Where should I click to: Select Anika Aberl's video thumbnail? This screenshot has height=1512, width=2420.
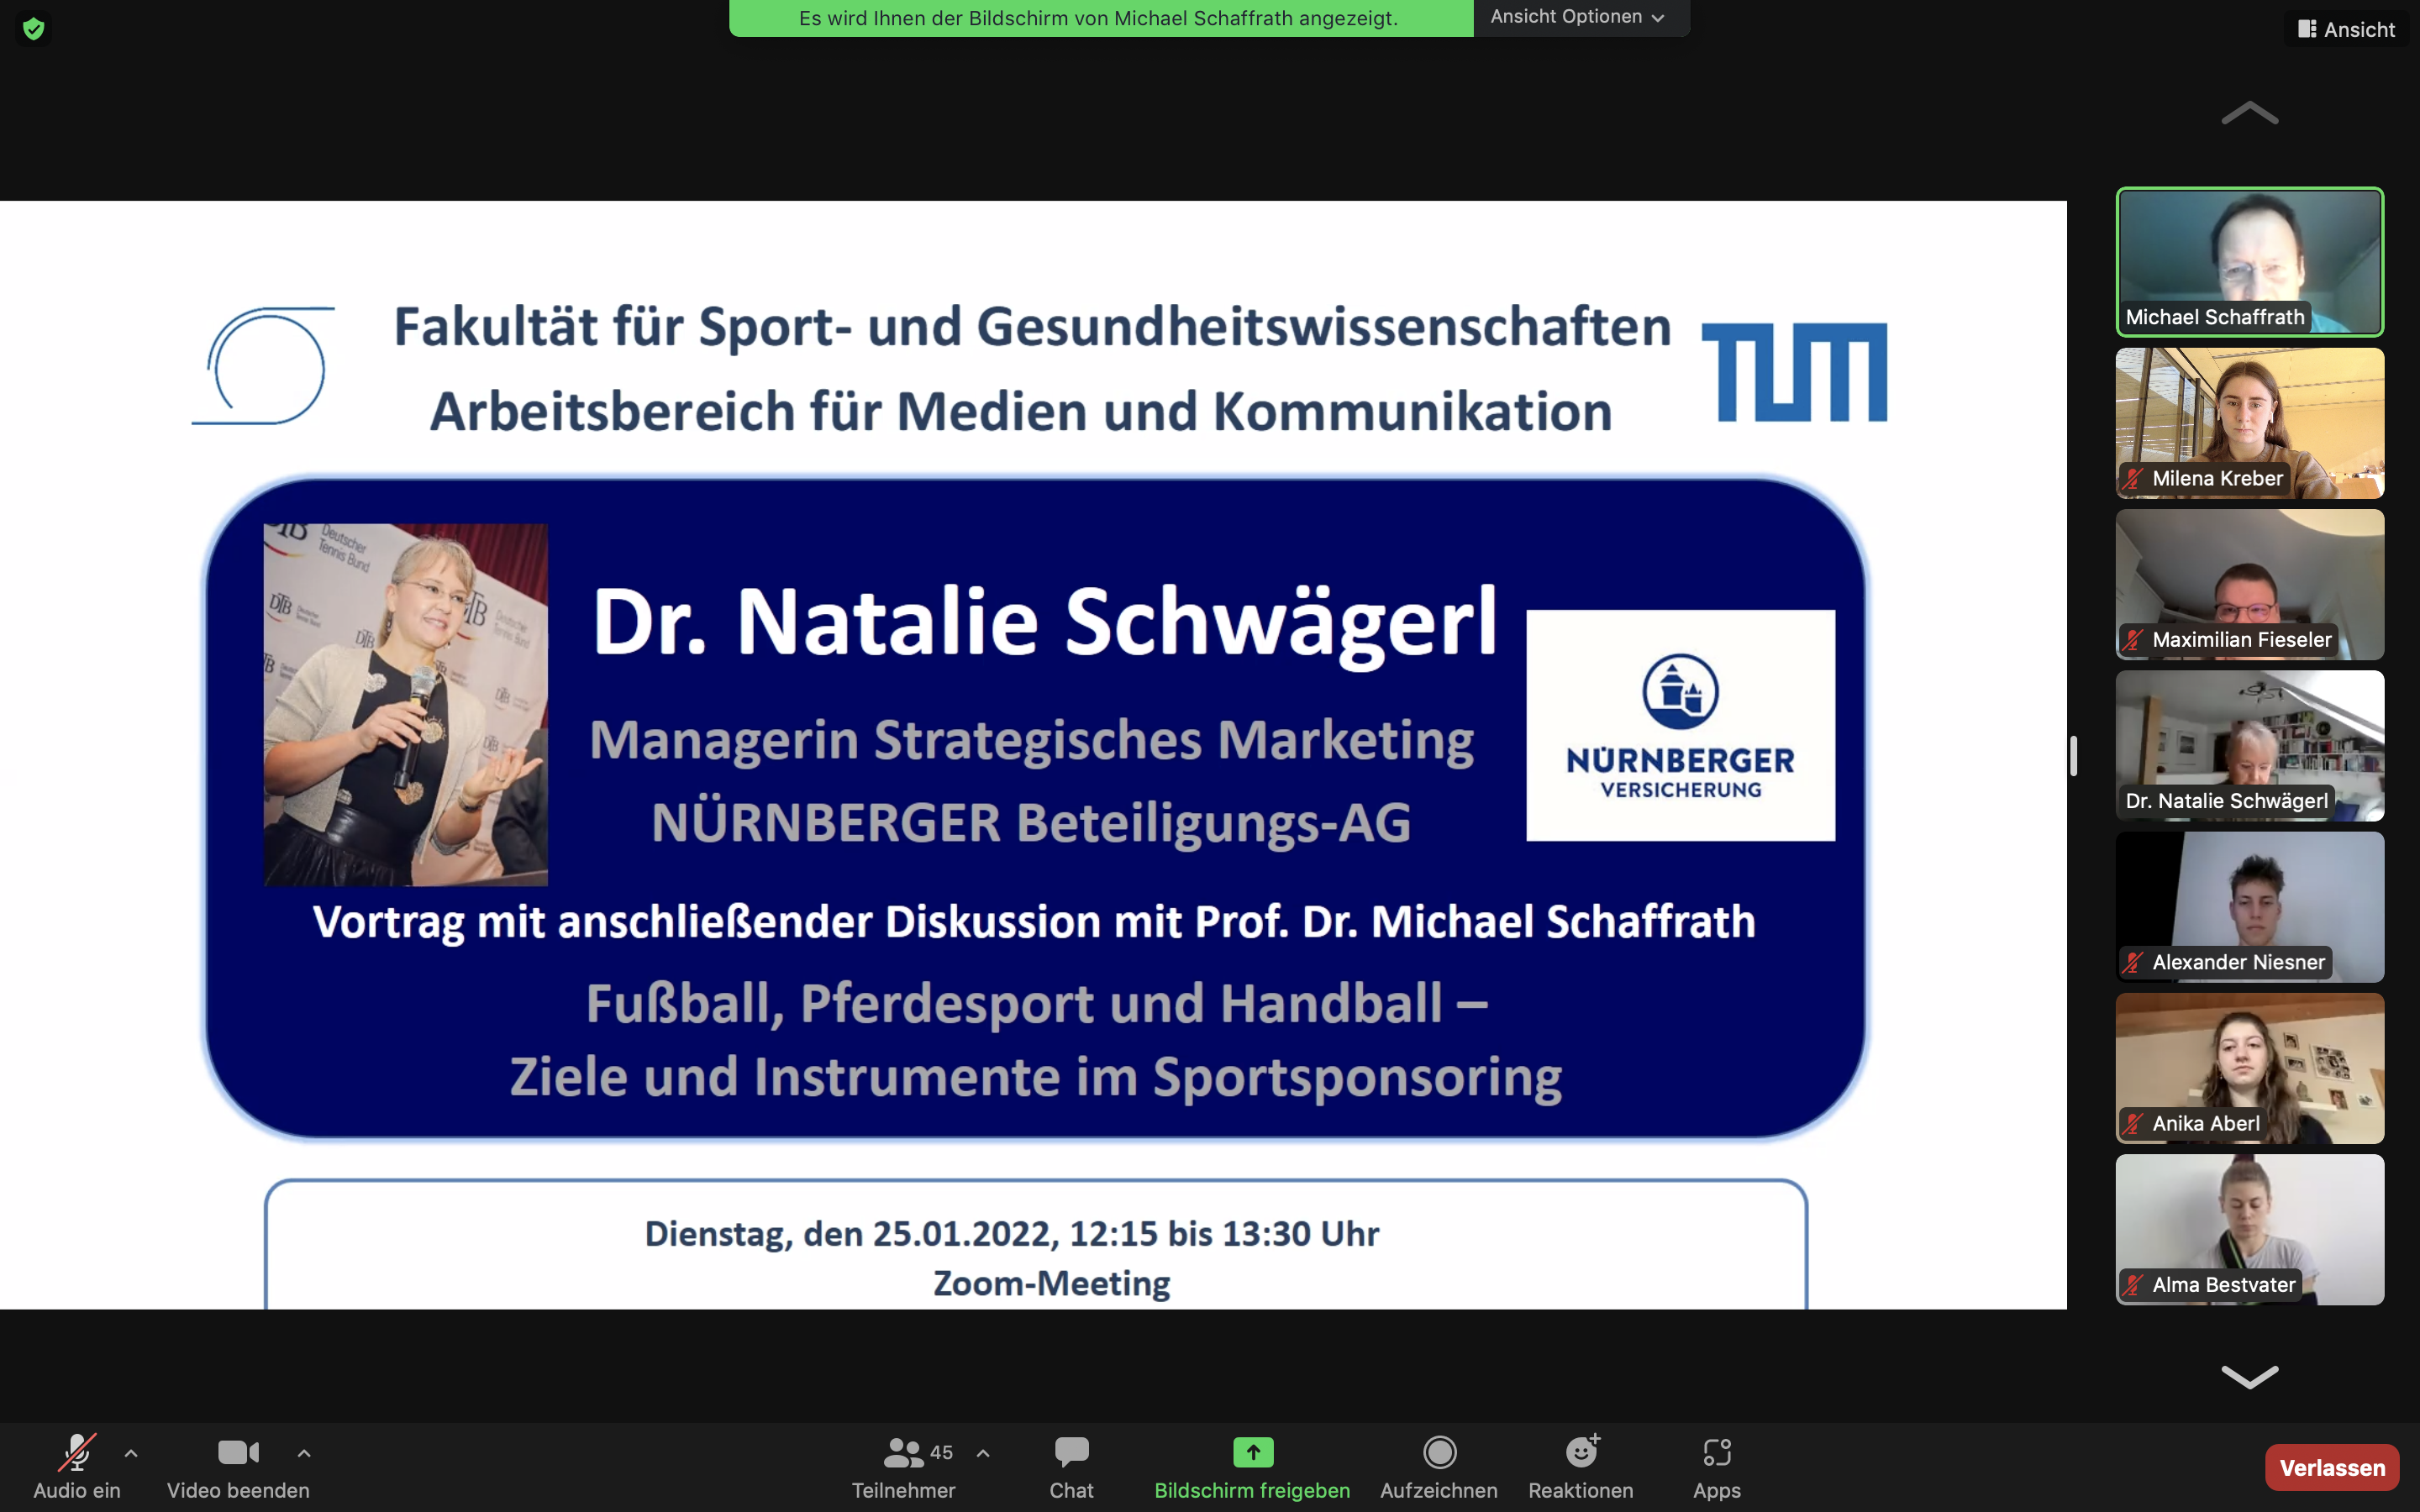2250,1068
